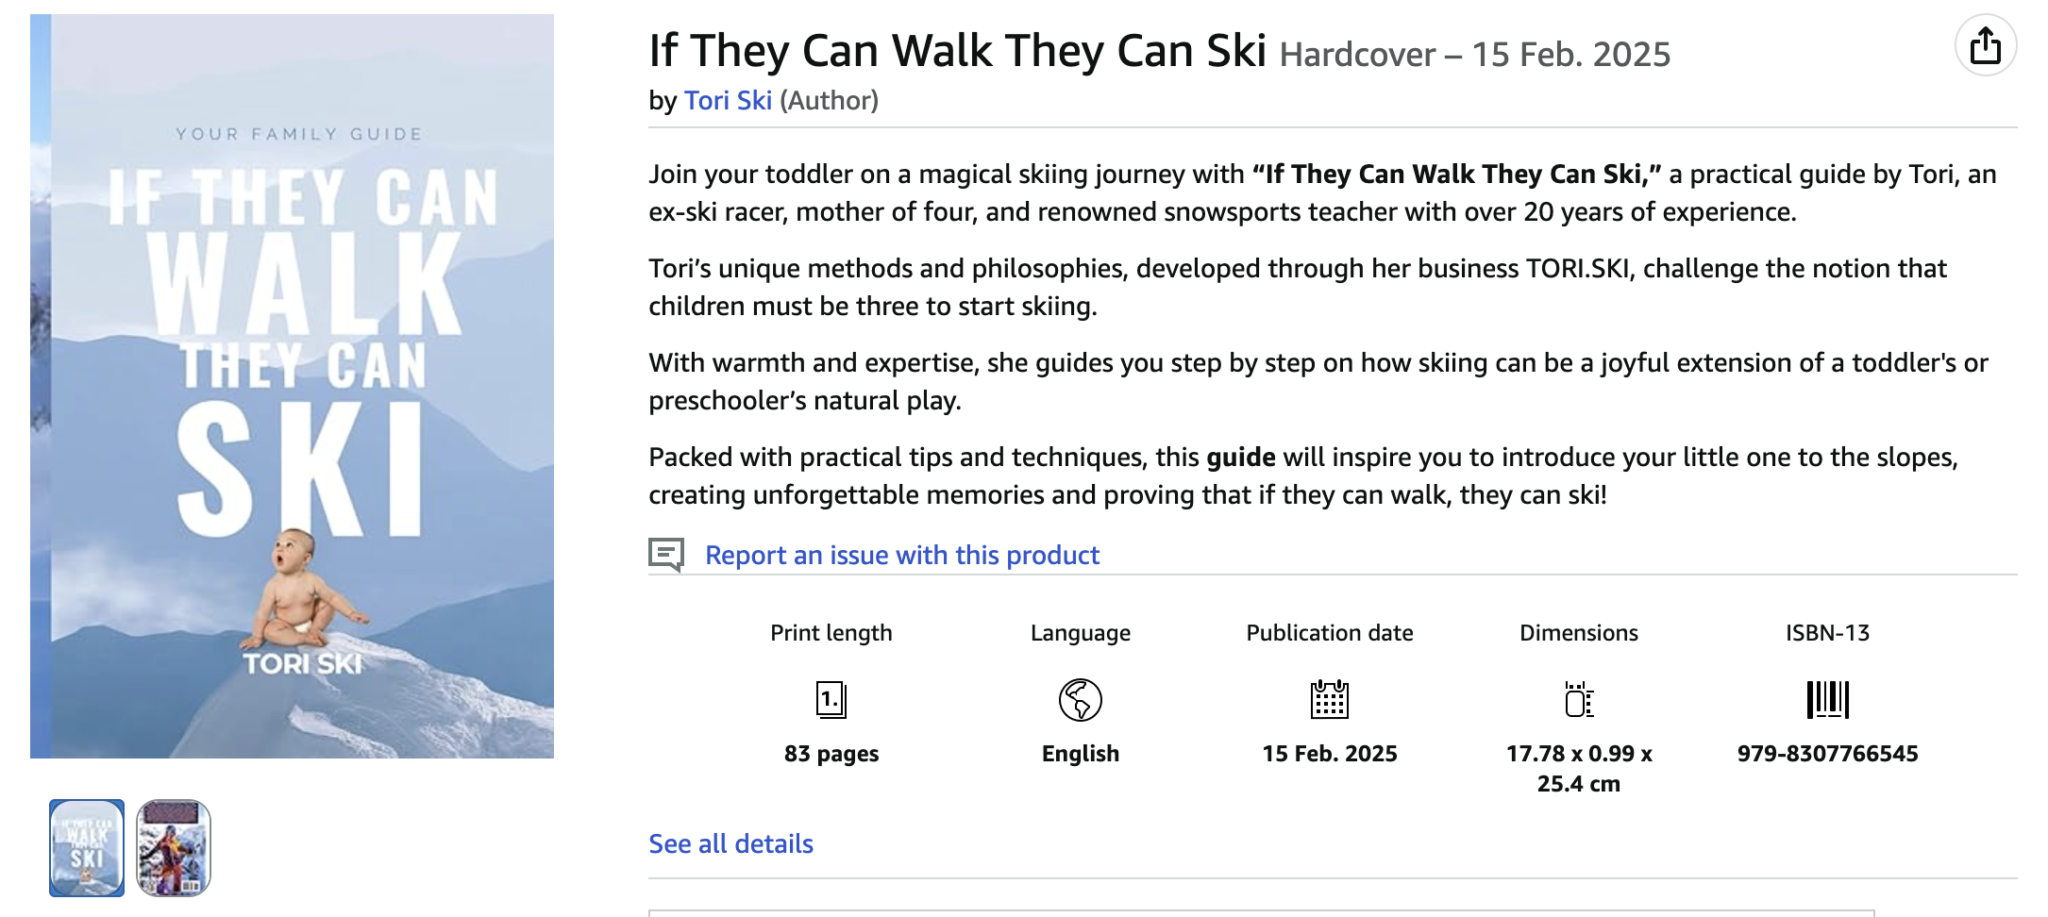
Task: Open See all details link
Action: click(730, 844)
